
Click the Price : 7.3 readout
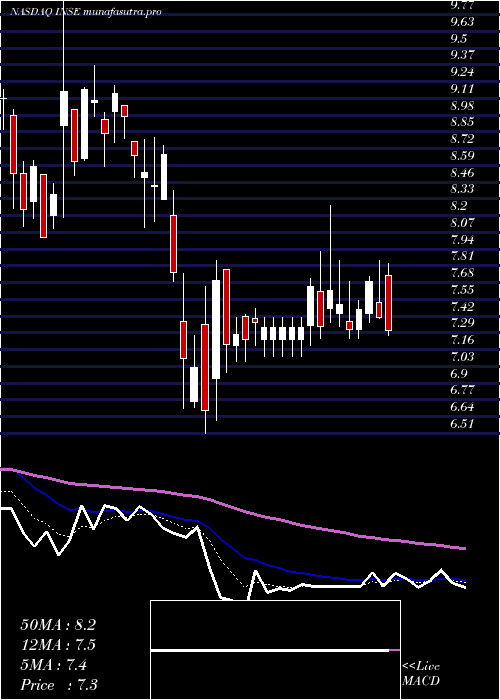click(x=59, y=685)
